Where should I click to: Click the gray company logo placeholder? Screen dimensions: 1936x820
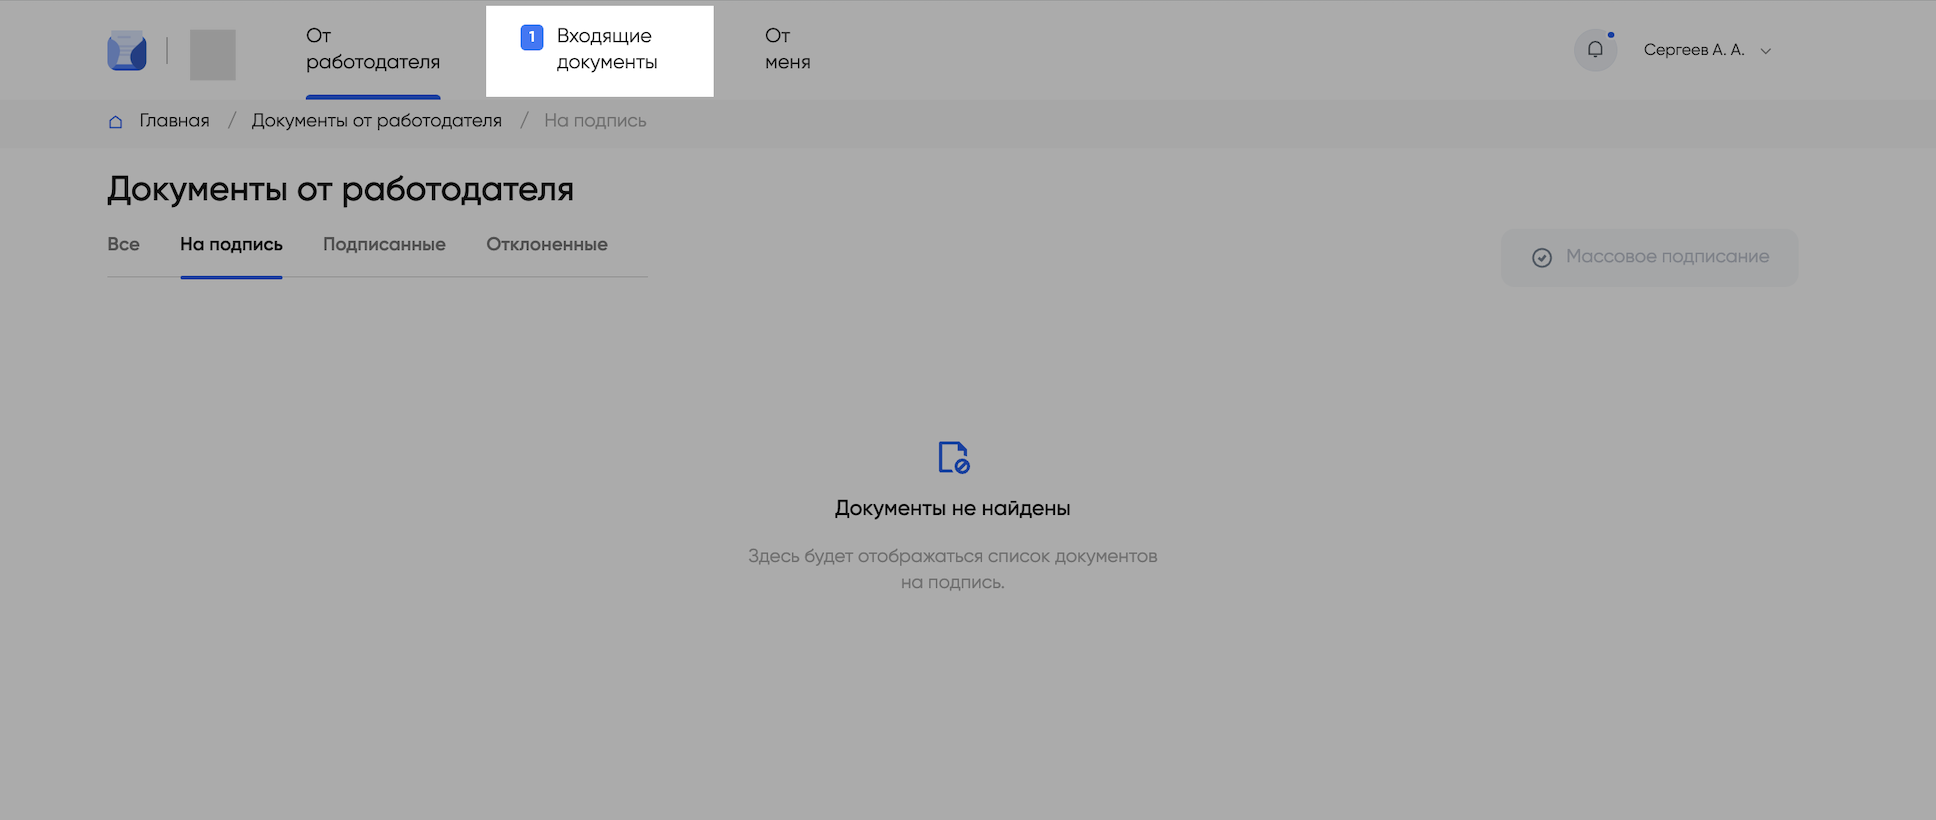tap(213, 54)
